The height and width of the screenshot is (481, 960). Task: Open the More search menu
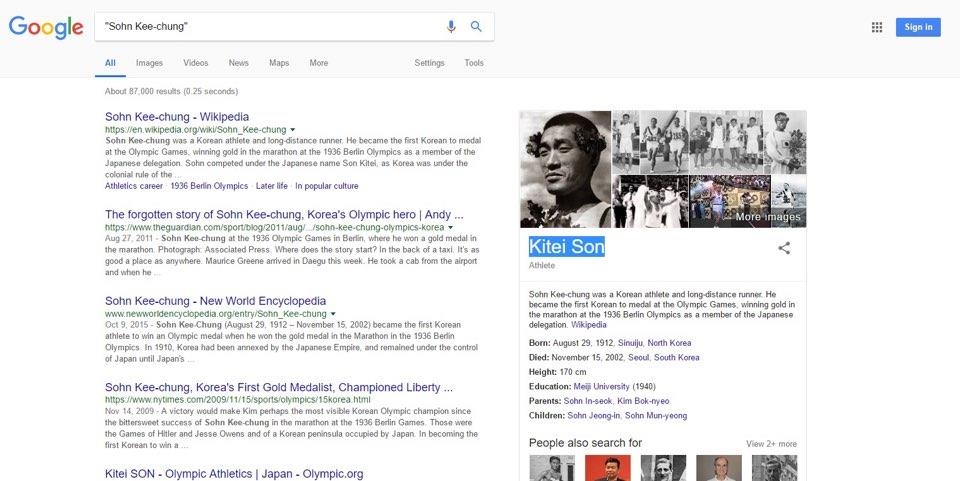click(318, 63)
